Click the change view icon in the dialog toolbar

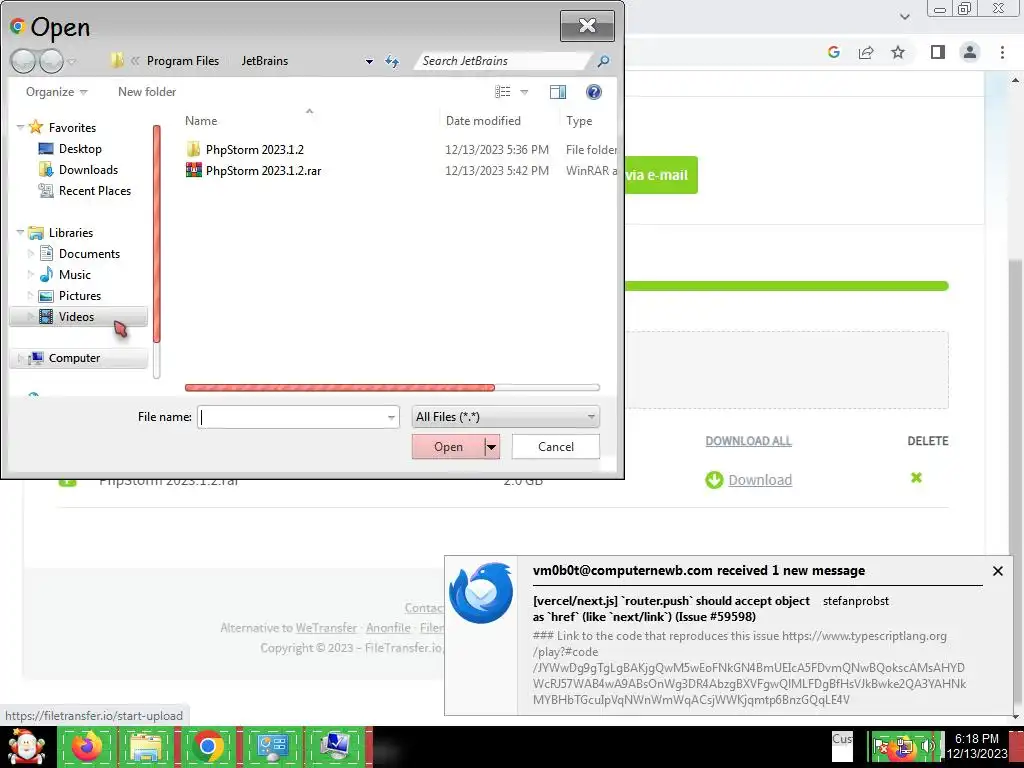[x=502, y=92]
